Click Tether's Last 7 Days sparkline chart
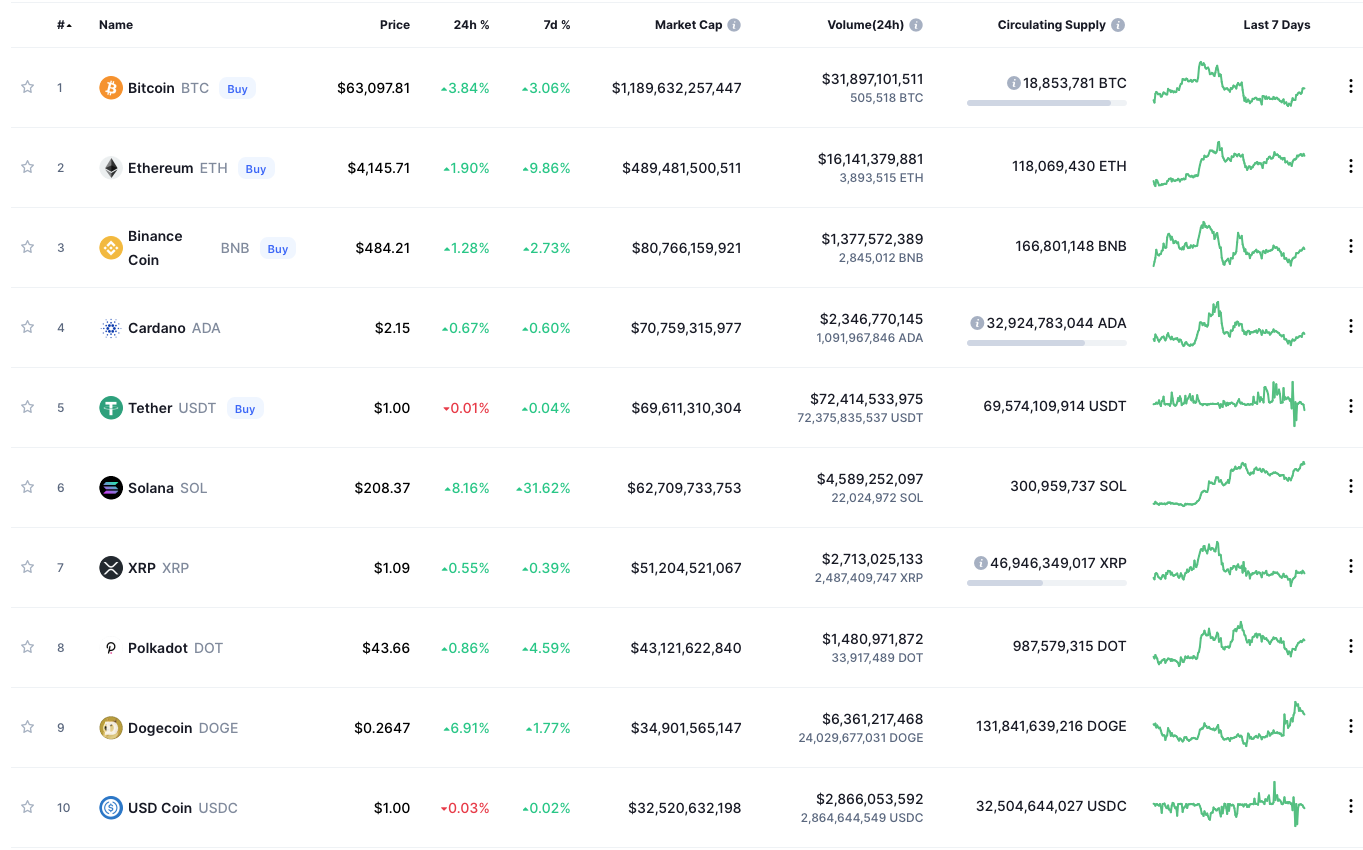 1228,402
